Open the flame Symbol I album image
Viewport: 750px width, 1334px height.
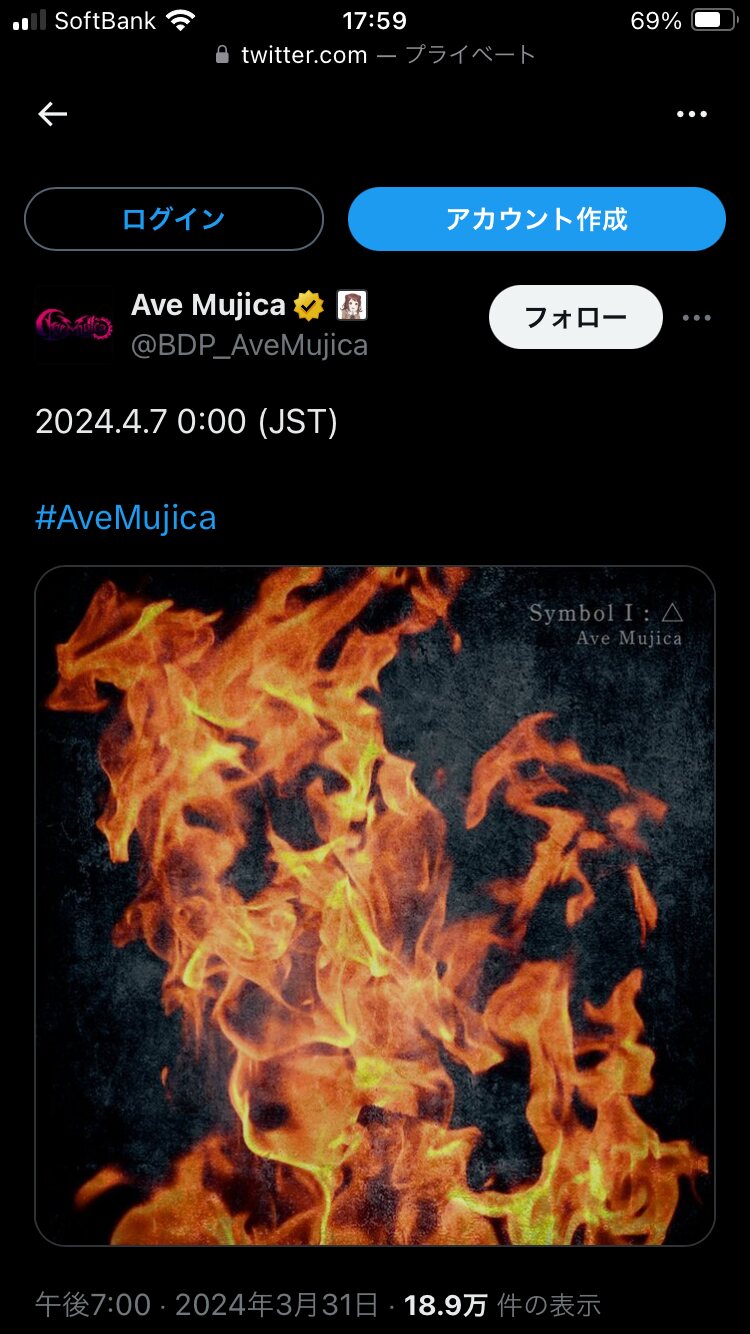pos(375,906)
